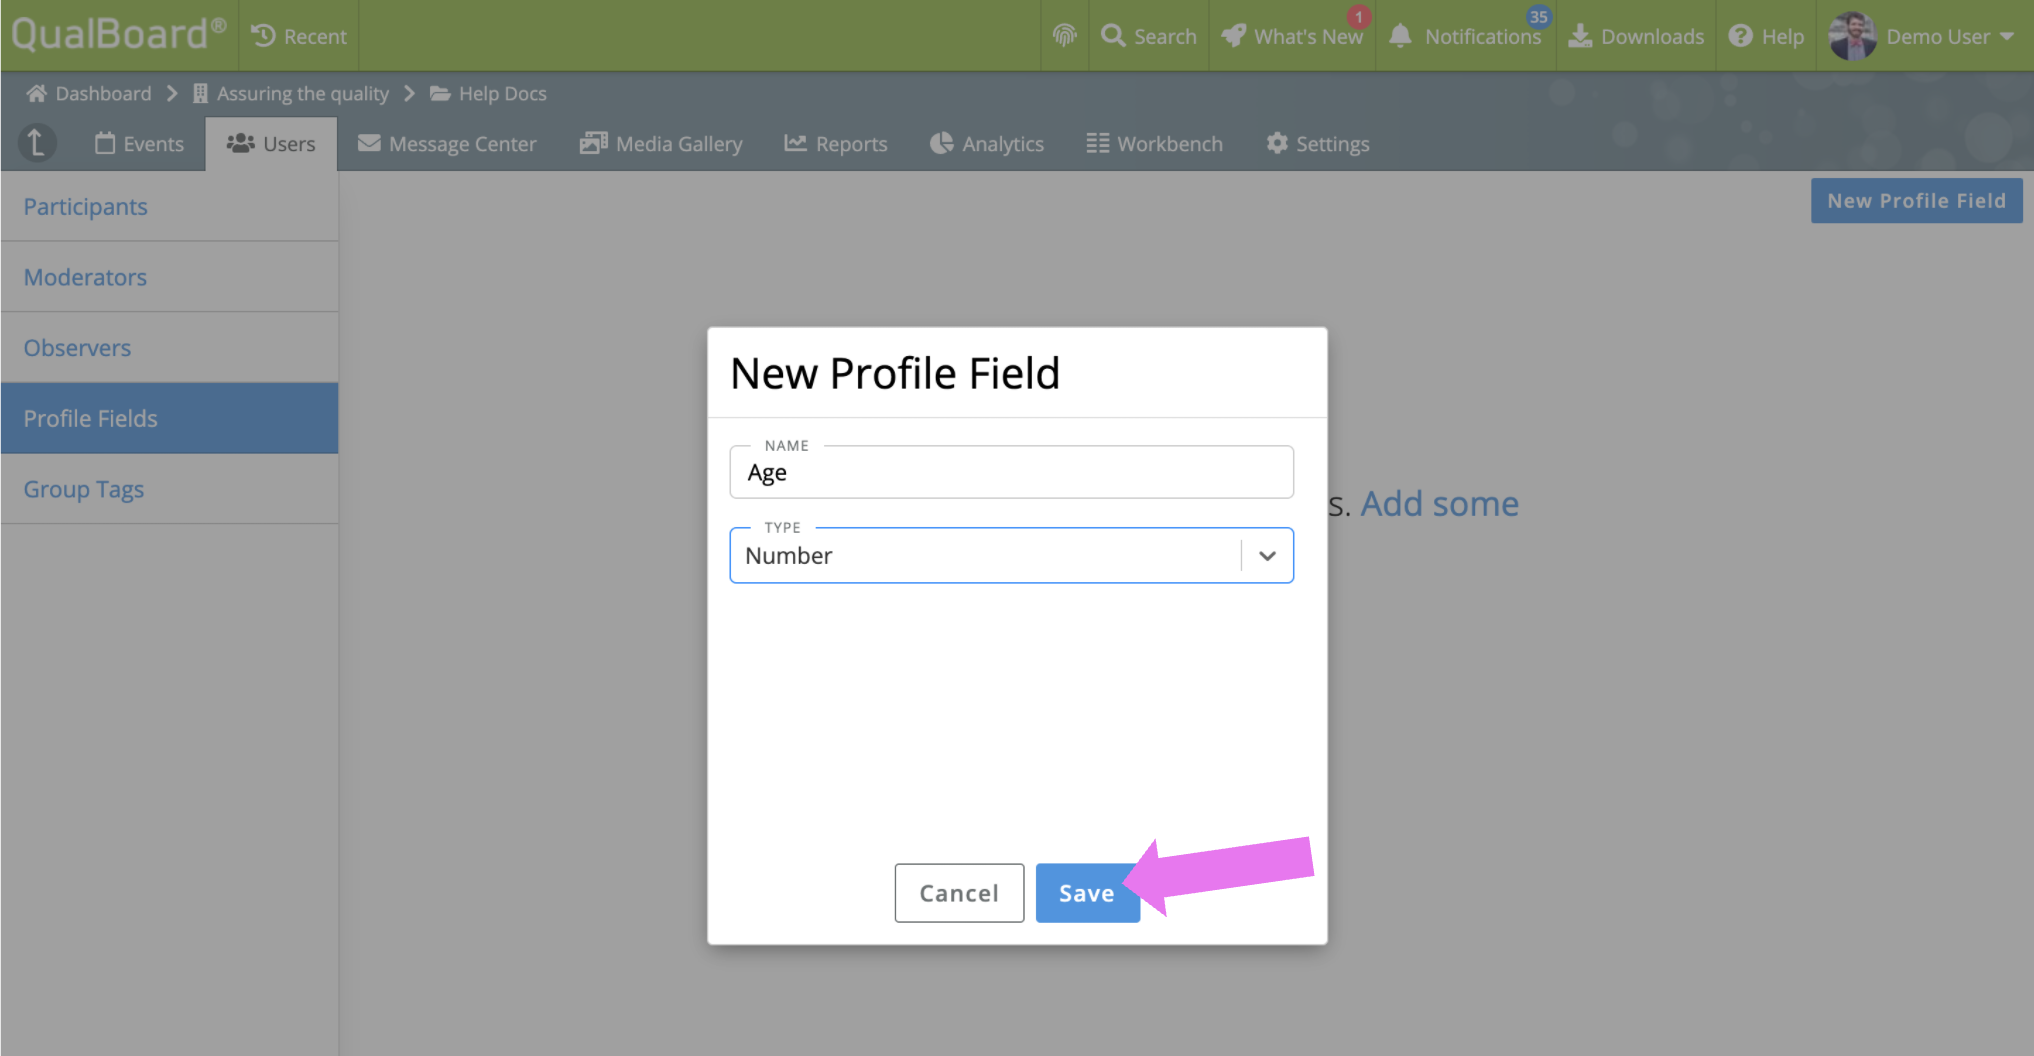
Task: Switch to the Analytics tab
Action: coord(986,144)
